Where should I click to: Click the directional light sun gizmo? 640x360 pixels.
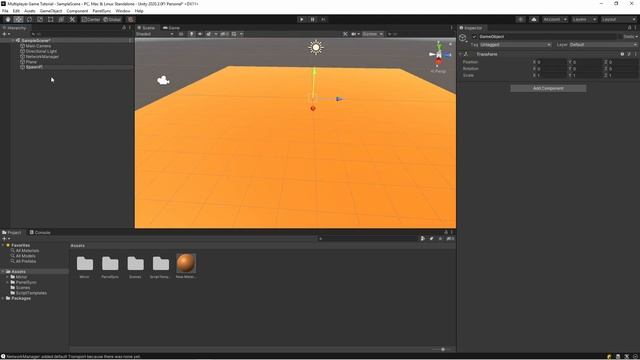click(x=316, y=47)
